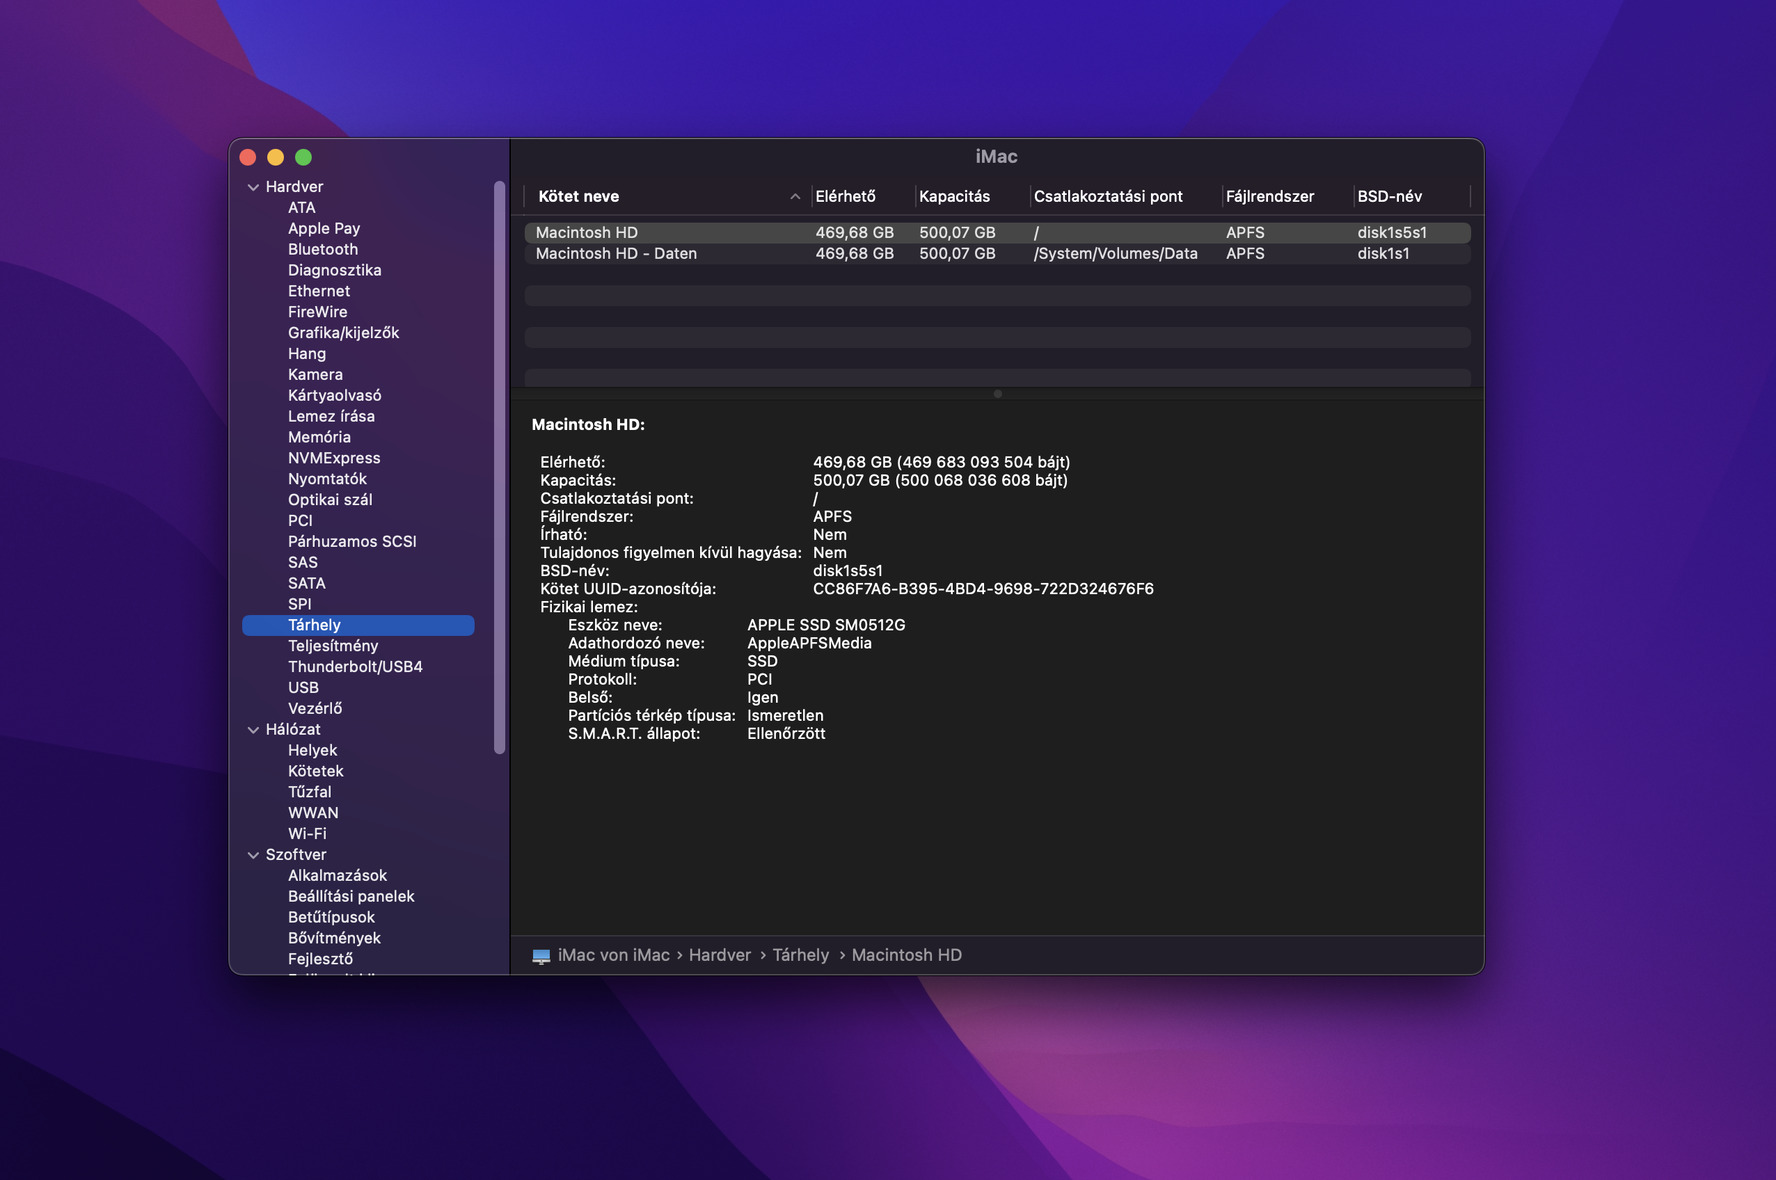This screenshot has width=1776, height=1180.
Task: Select Bluetooth in the hardware list
Action: coord(323,250)
